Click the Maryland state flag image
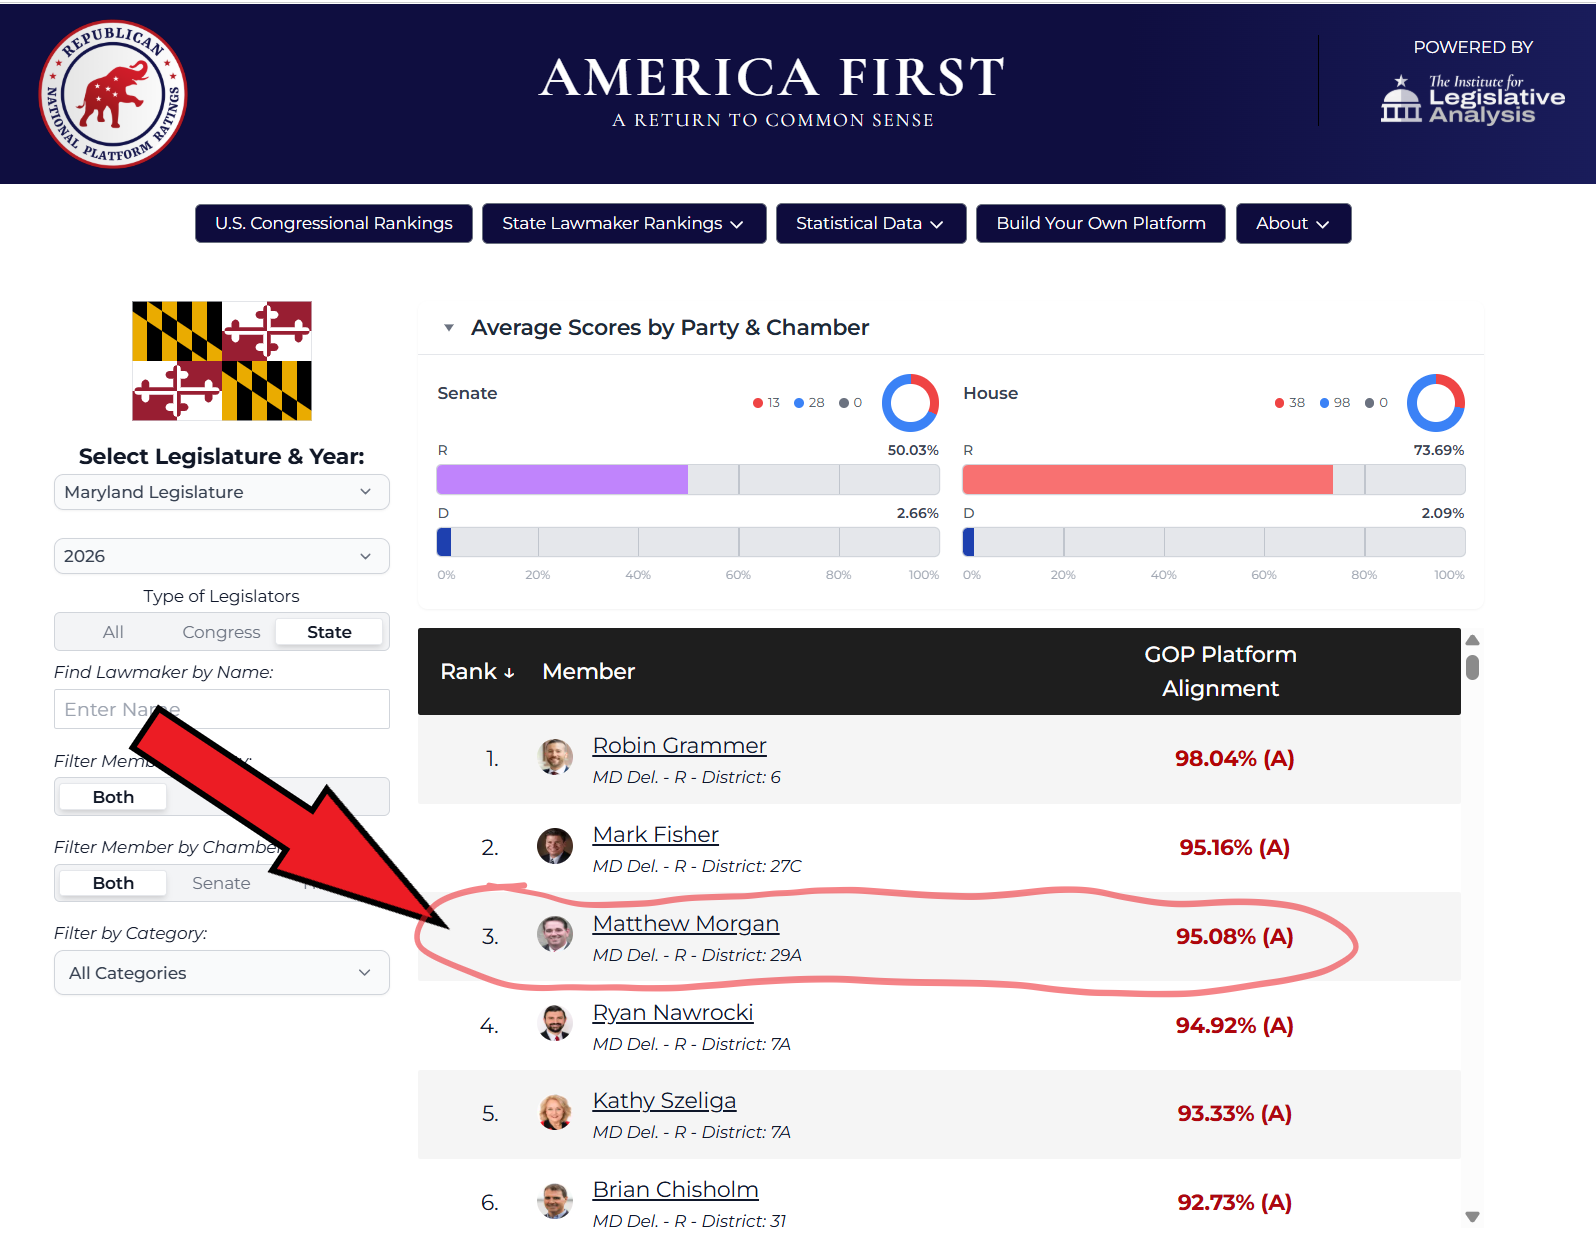The height and width of the screenshot is (1242, 1596). 222,361
